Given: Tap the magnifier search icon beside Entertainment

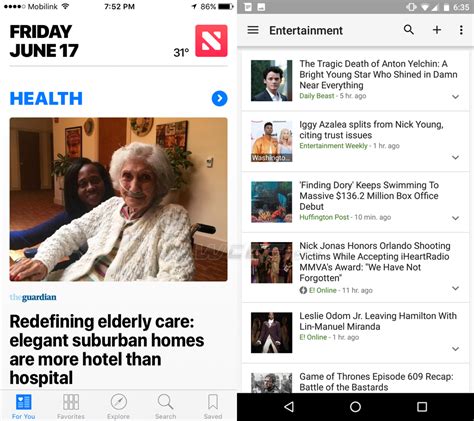Looking at the screenshot, I should point(409,30).
